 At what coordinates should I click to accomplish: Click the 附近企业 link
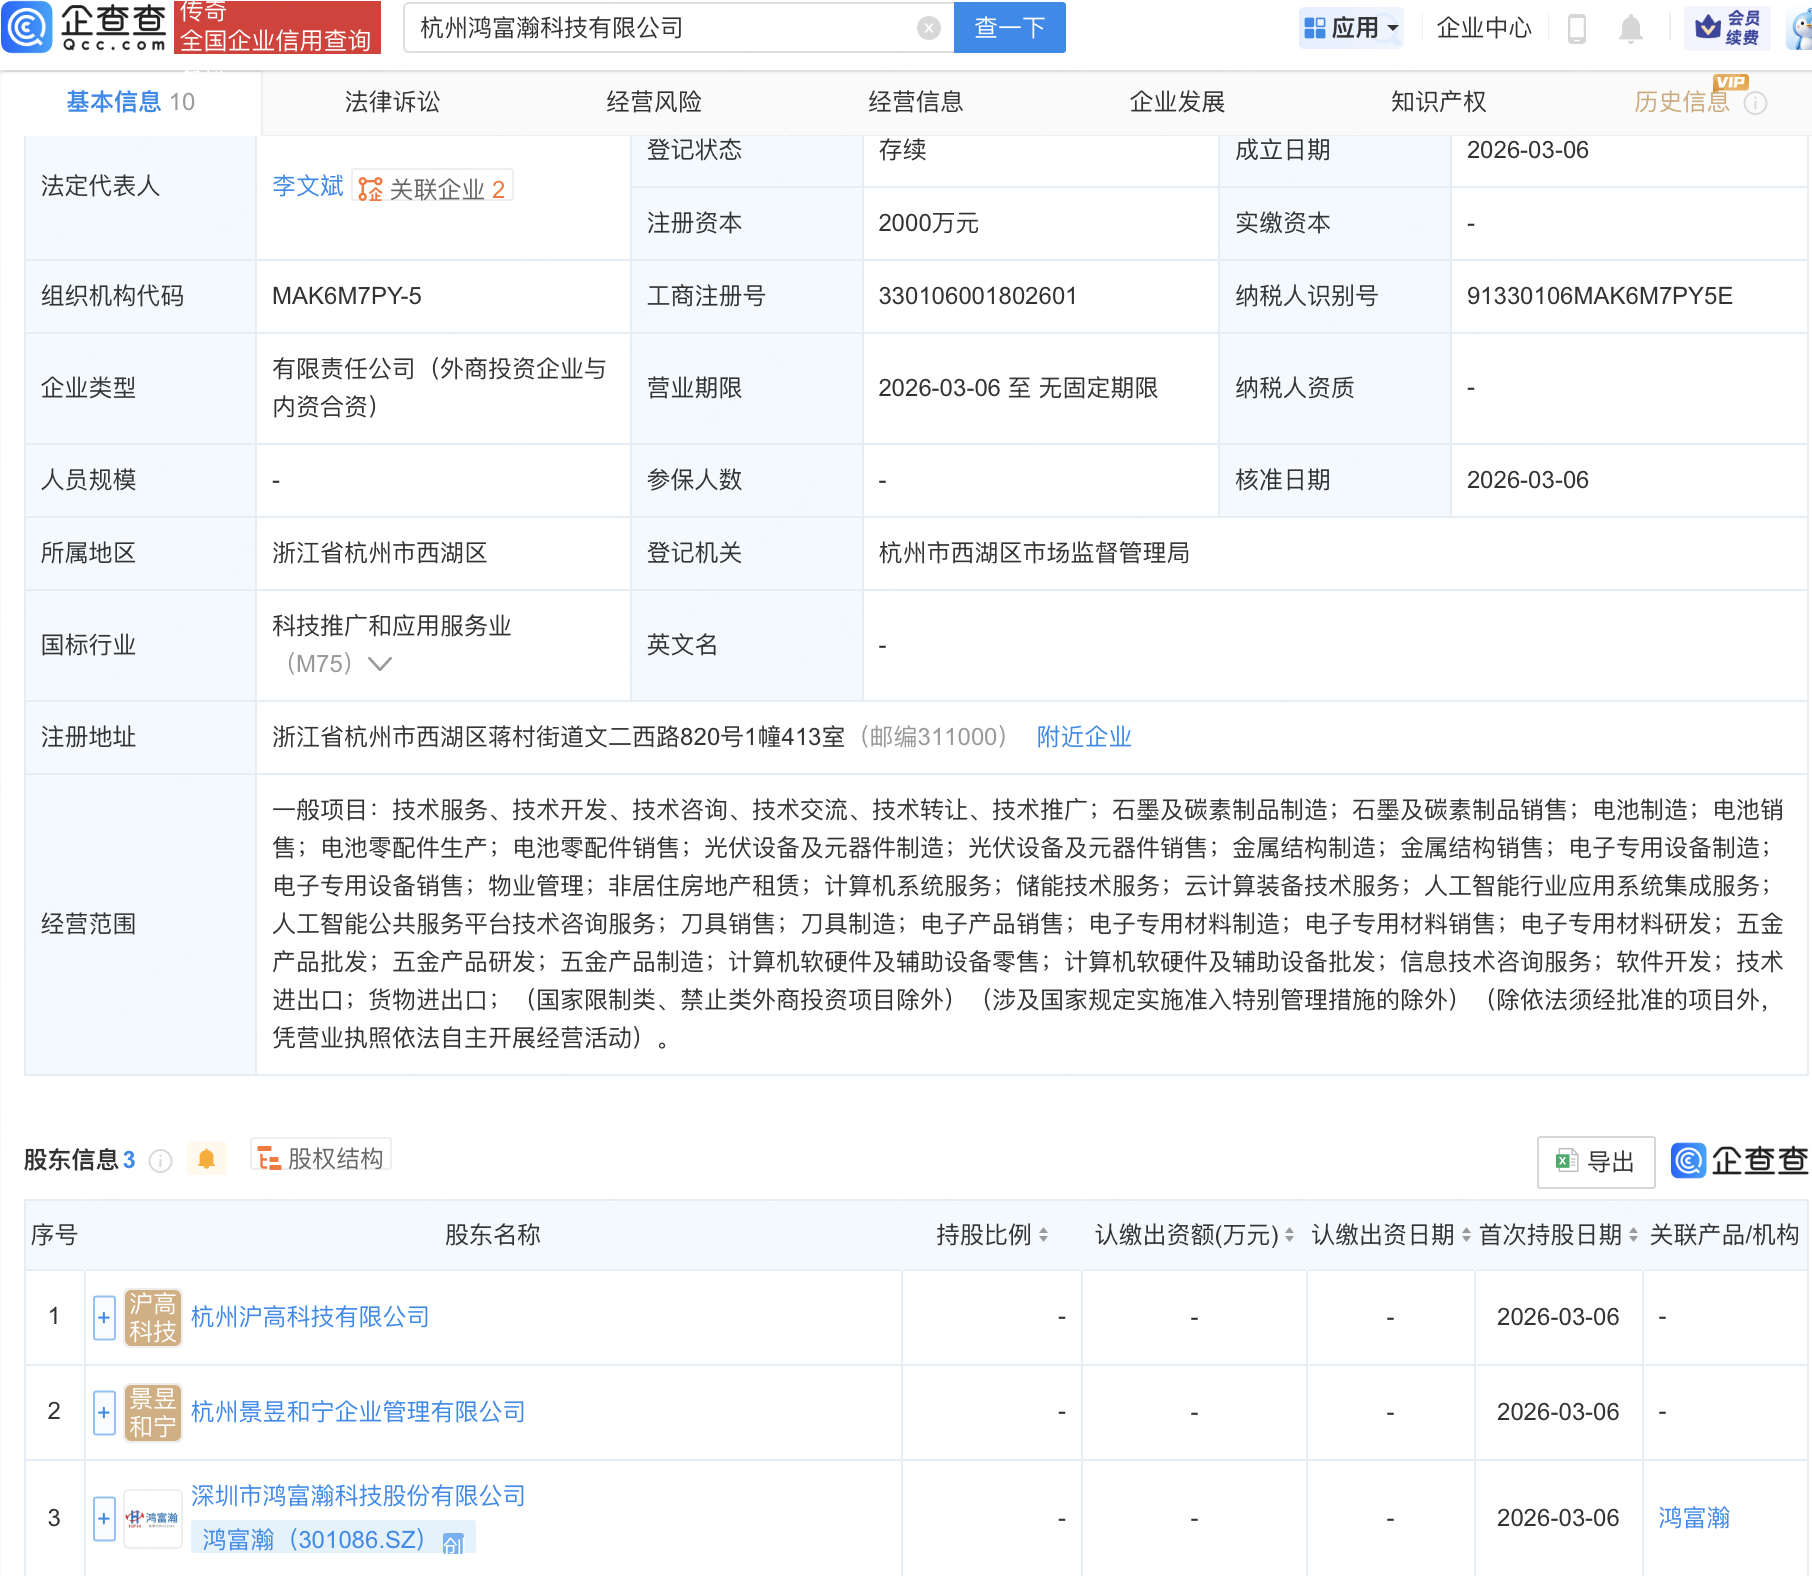tap(1084, 737)
